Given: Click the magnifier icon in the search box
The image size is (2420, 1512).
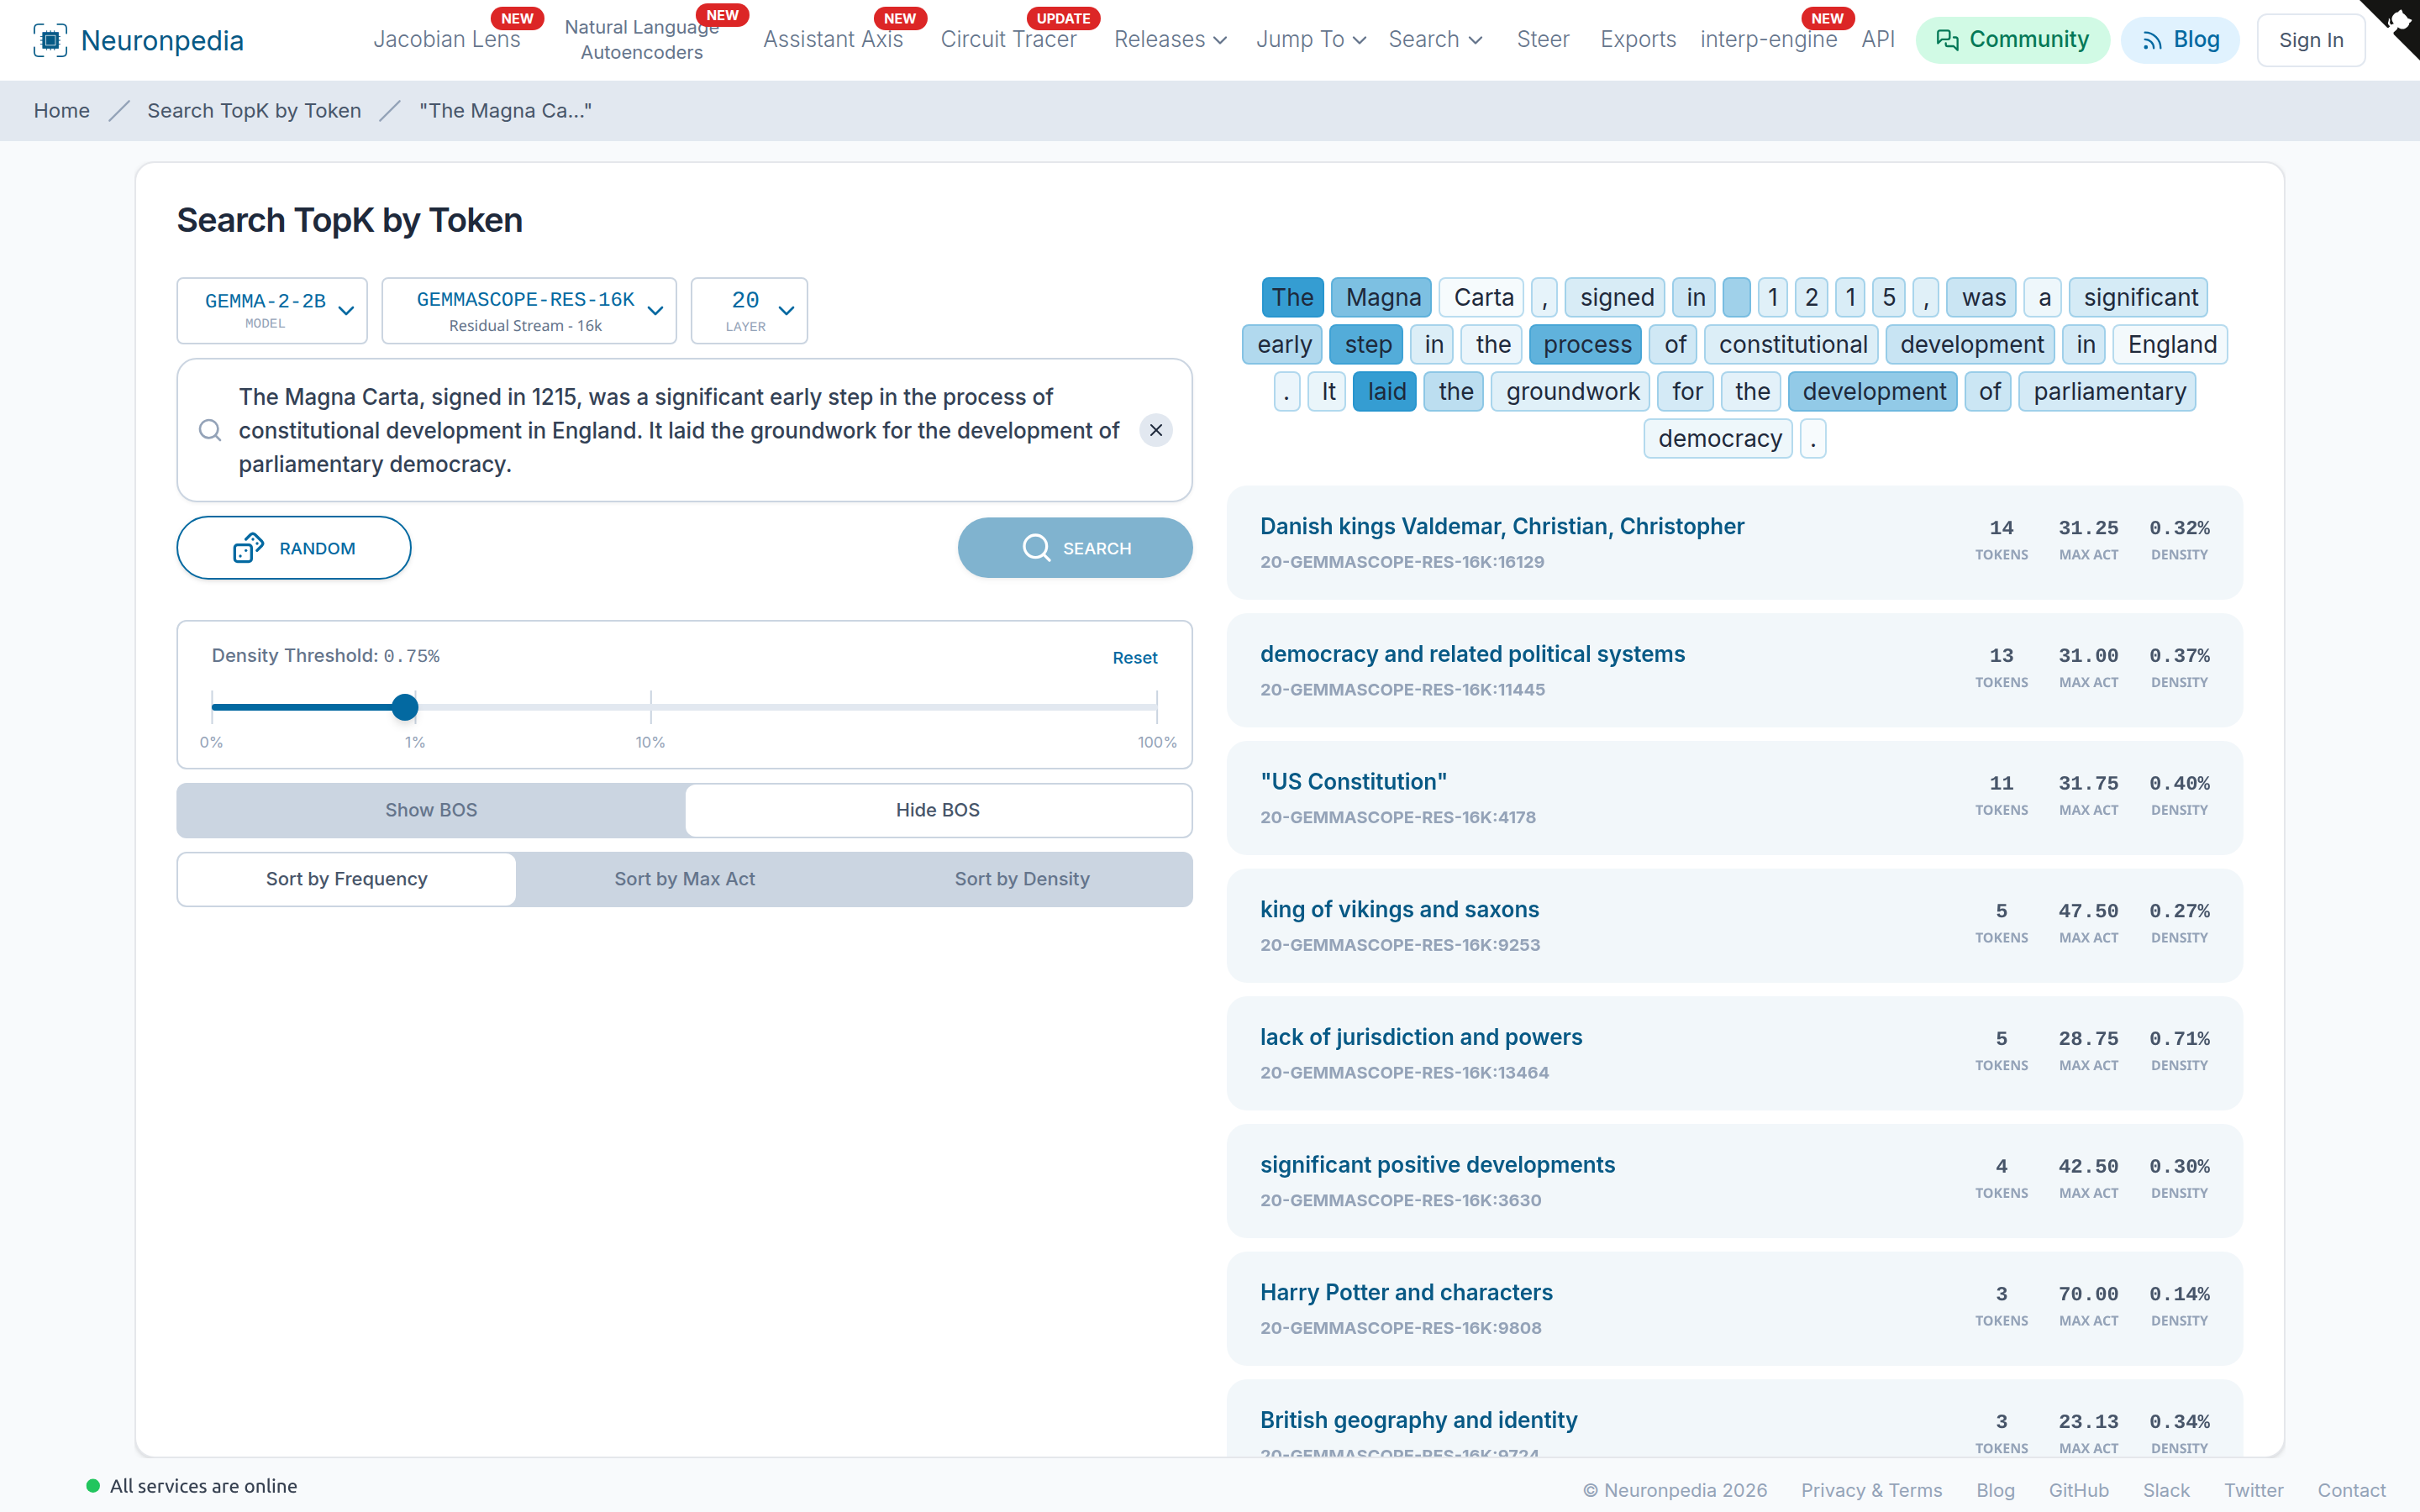Looking at the screenshot, I should [210, 430].
